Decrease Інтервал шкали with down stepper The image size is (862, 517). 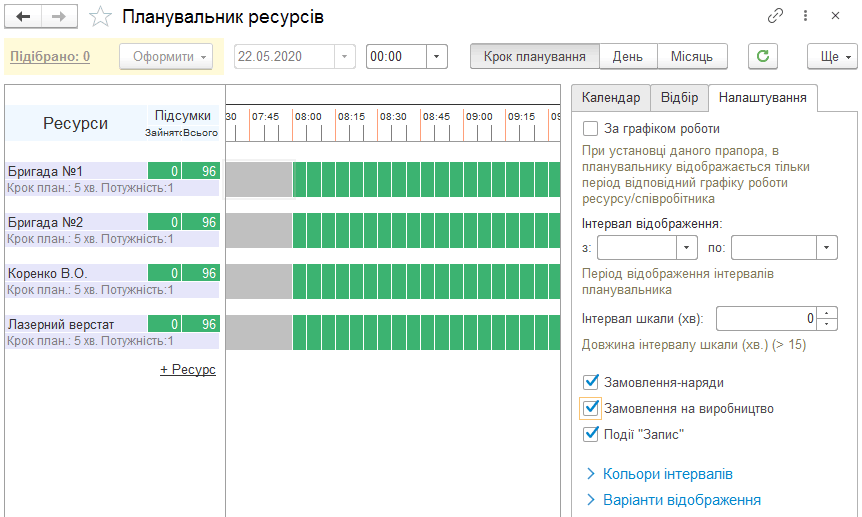tap(827, 324)
